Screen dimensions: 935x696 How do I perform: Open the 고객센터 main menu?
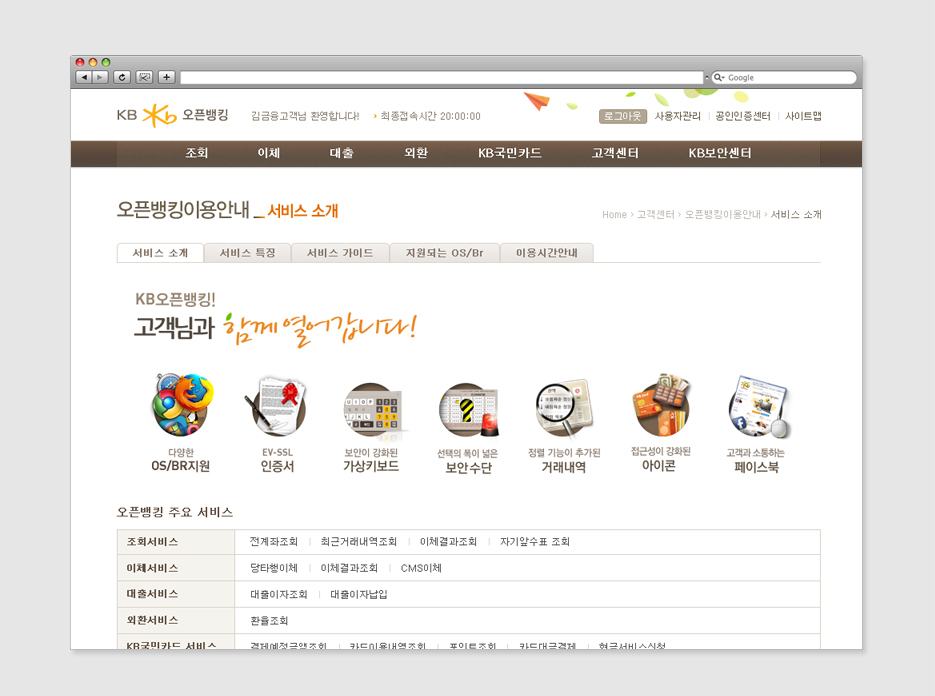click(615, 153)
